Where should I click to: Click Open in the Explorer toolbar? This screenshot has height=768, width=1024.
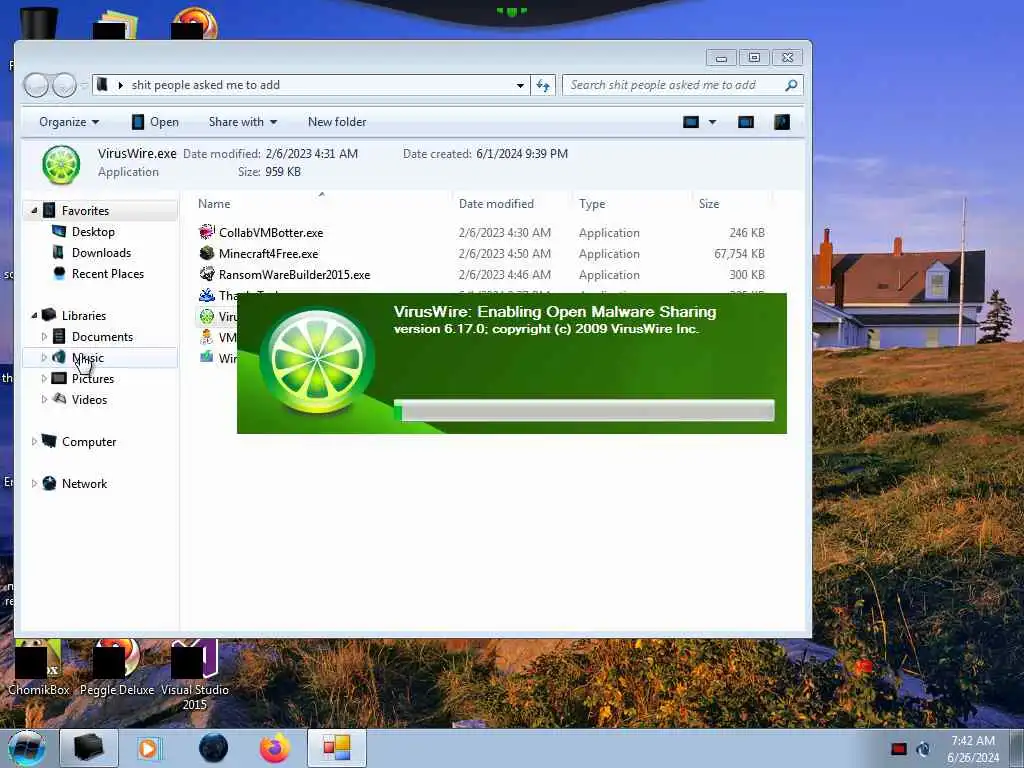pyautogui.click(x=155, y=121)
